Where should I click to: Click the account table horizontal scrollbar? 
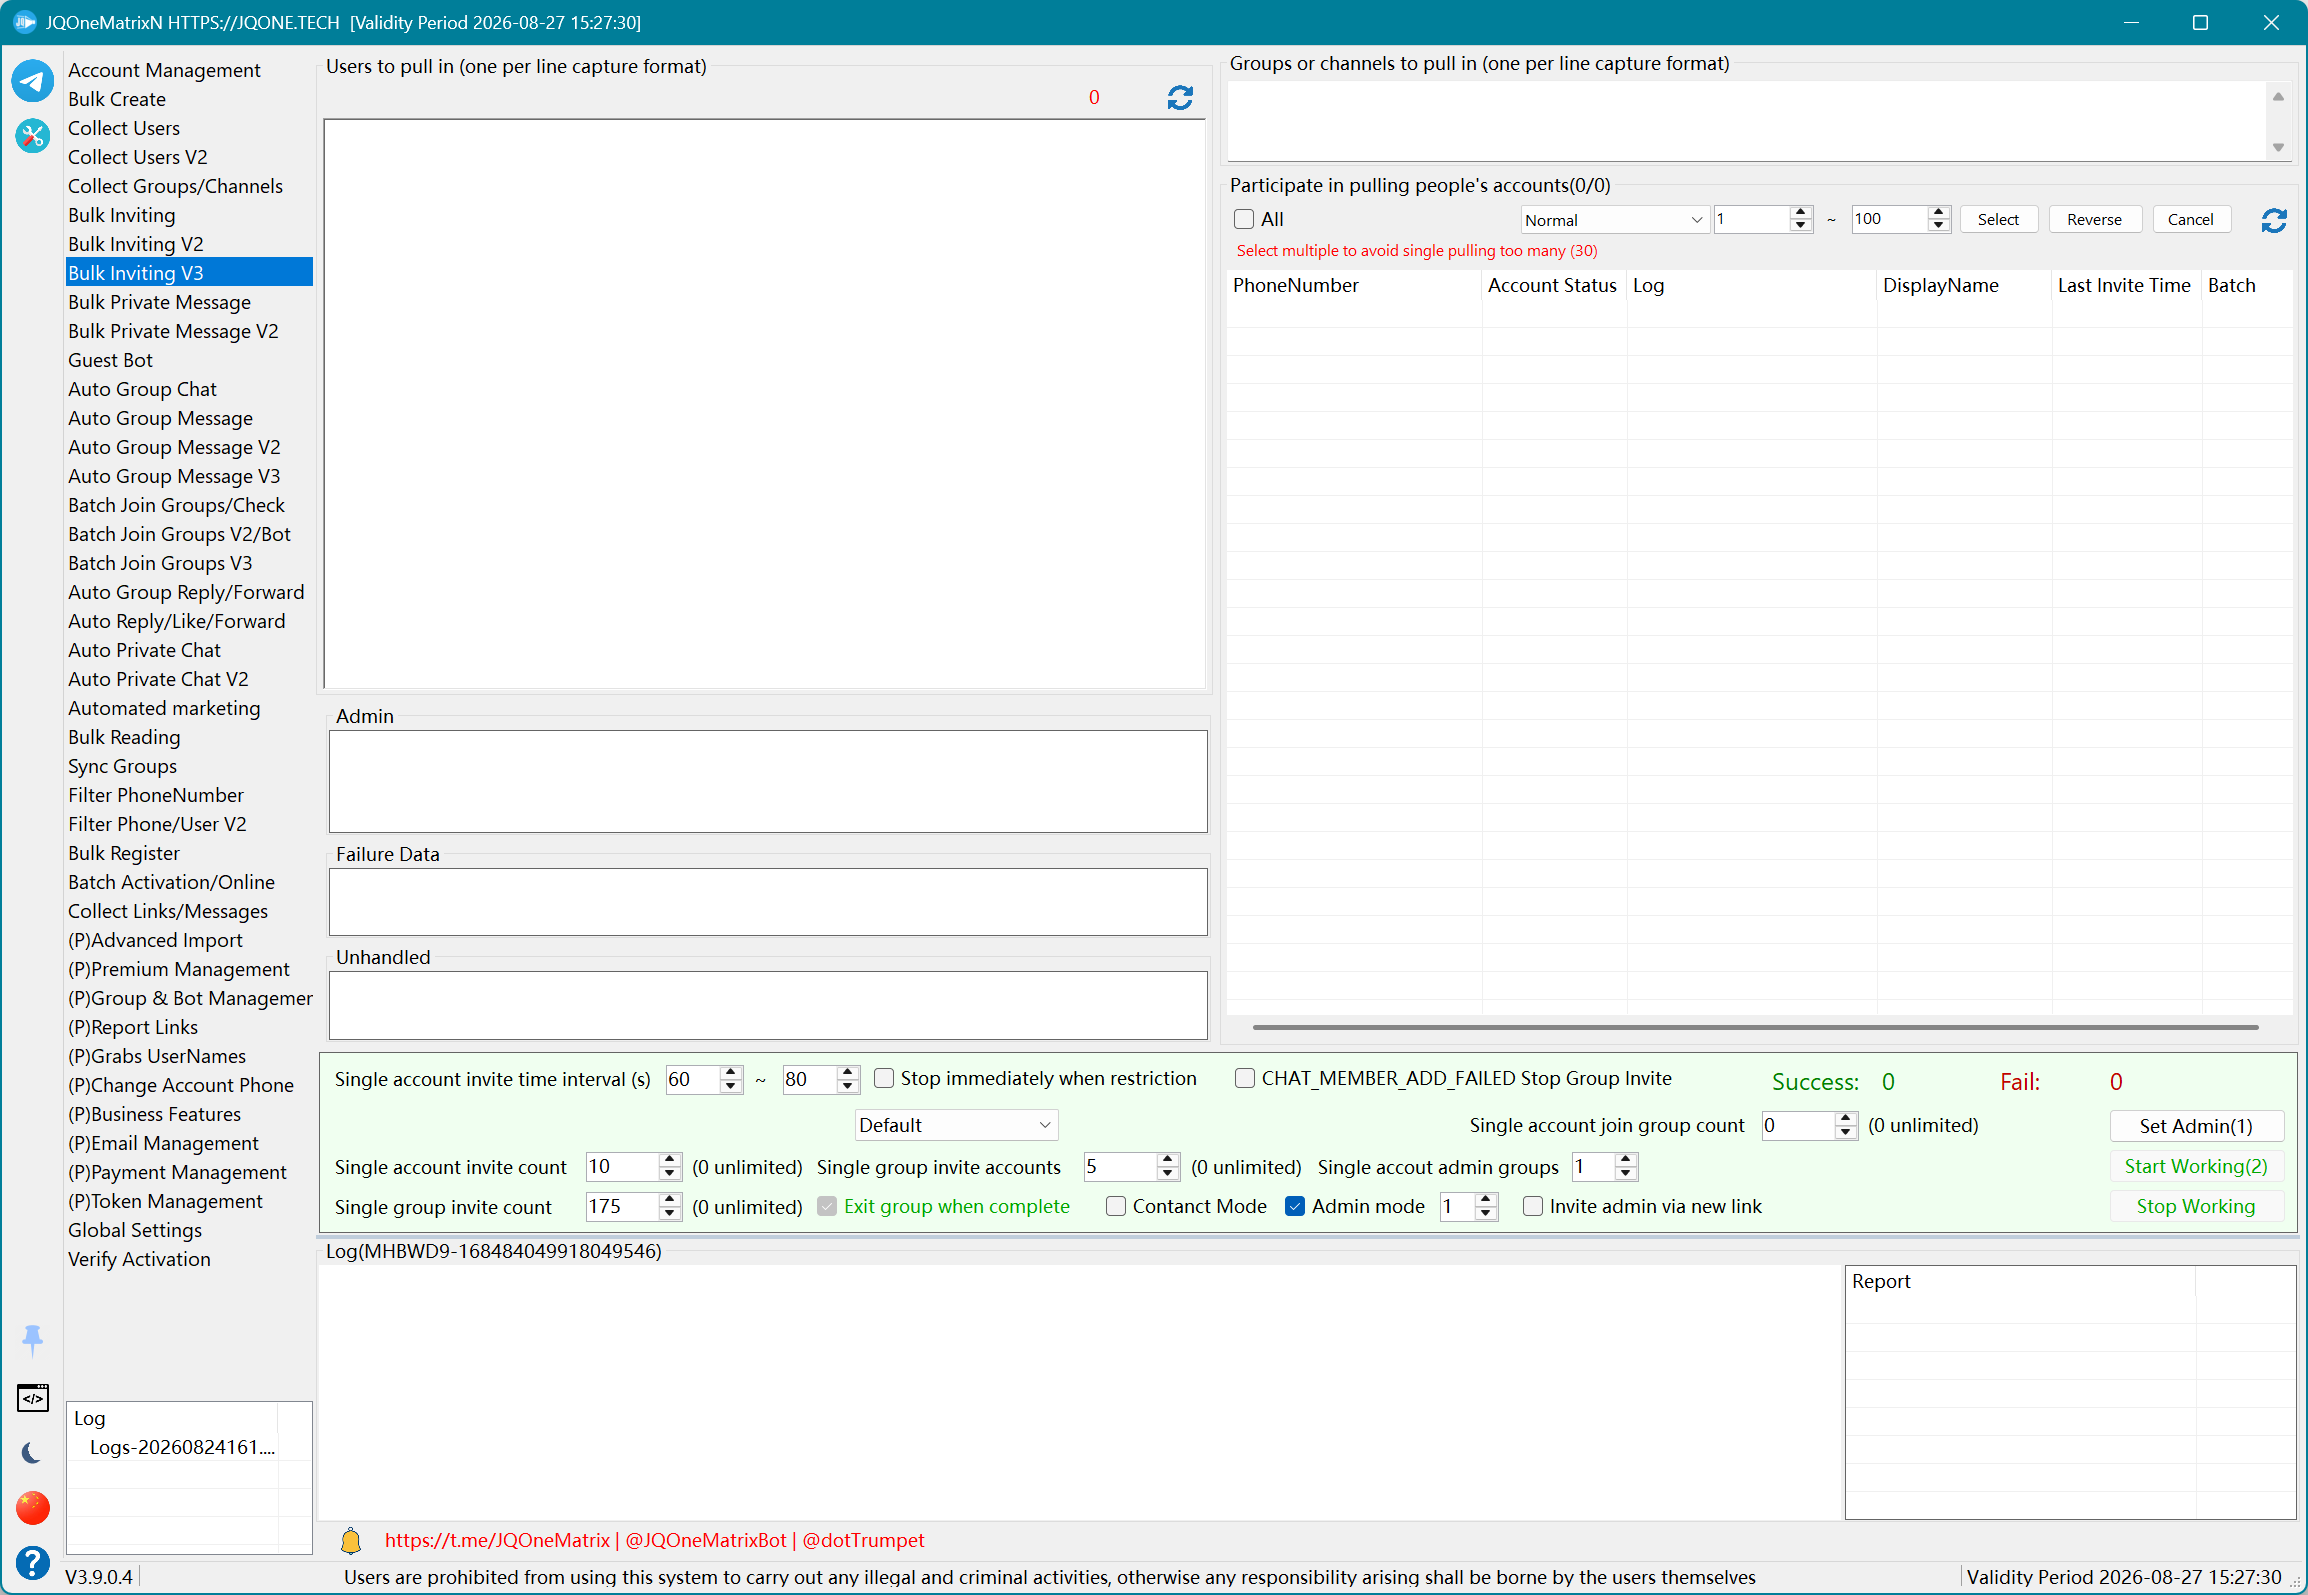pyautogui.click(x=1755, y=1027)
